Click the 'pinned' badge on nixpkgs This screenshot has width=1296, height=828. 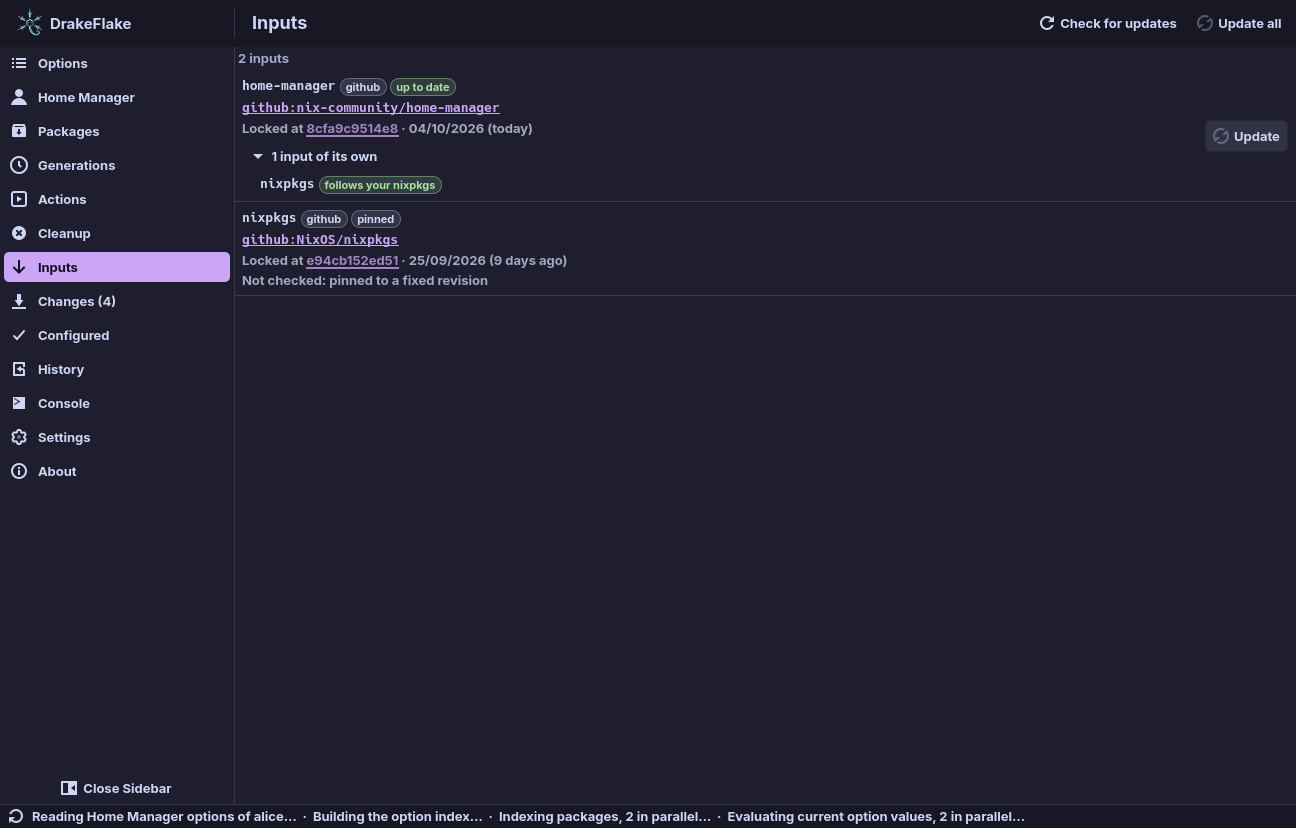click(376, 219)
